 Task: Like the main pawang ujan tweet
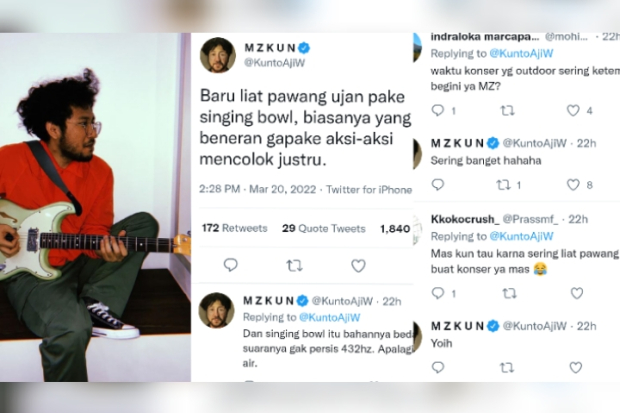tap(358, 265)
